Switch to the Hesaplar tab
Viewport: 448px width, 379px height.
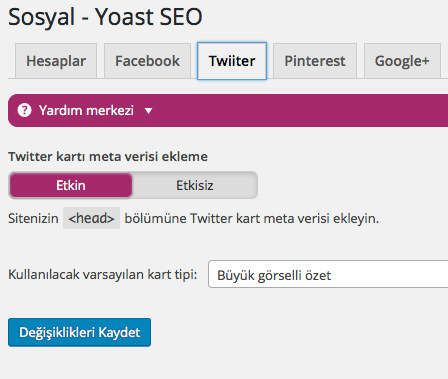point(56,61)
